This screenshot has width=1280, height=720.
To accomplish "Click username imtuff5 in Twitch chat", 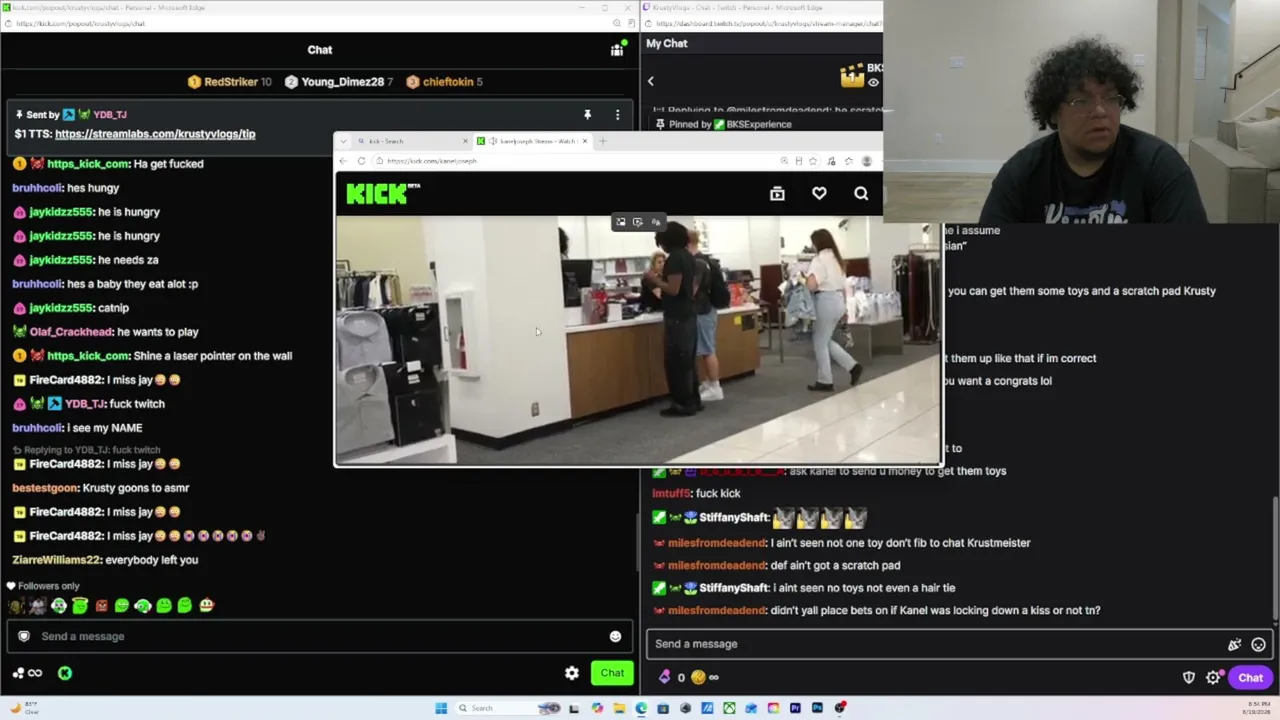I will coord(670,493).
